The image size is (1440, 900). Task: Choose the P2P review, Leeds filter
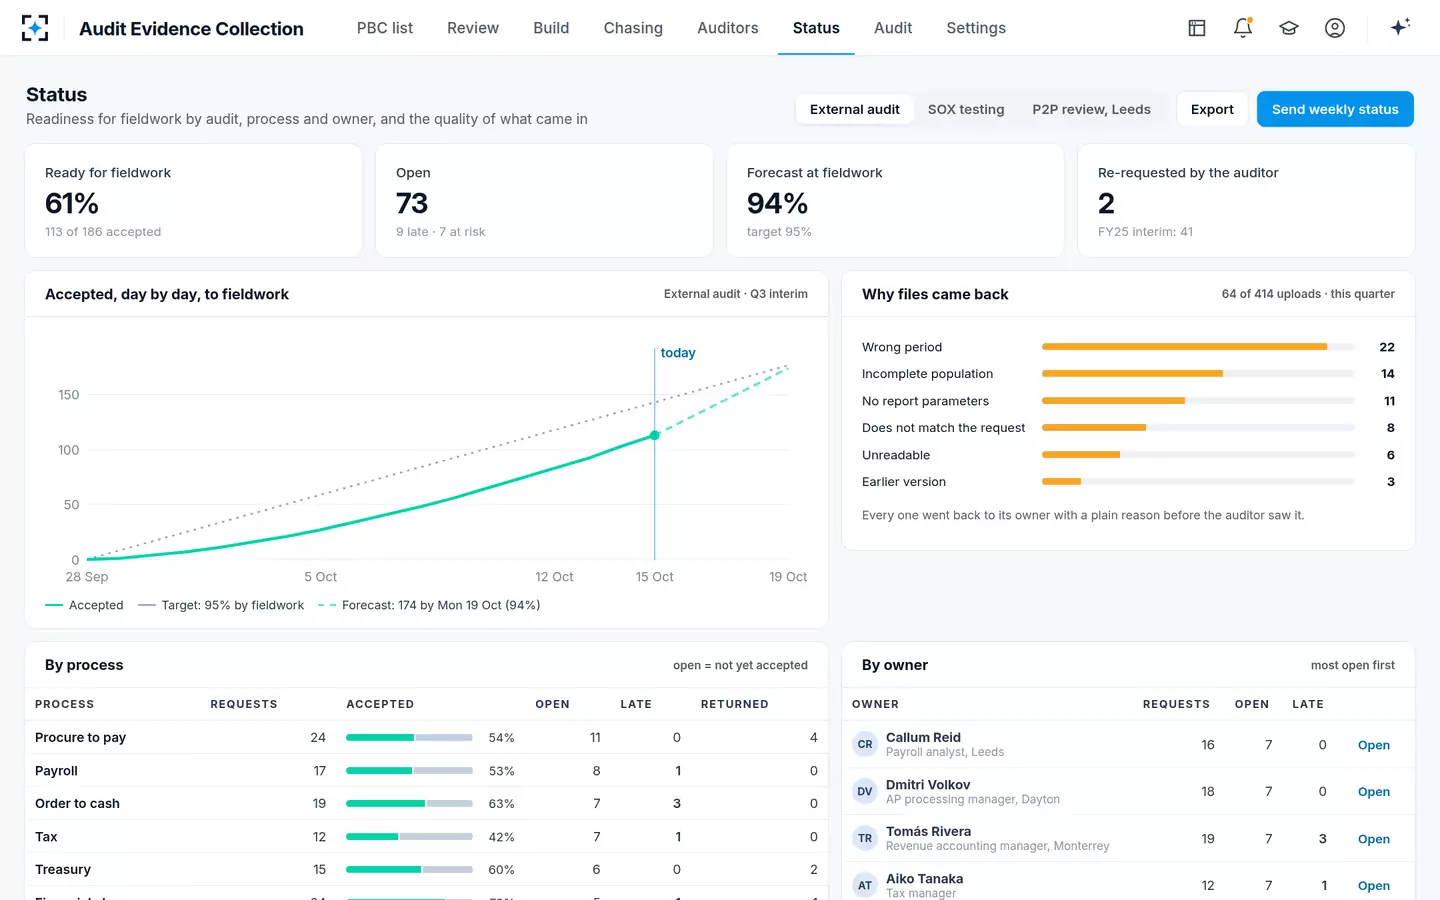[1092, 109]
